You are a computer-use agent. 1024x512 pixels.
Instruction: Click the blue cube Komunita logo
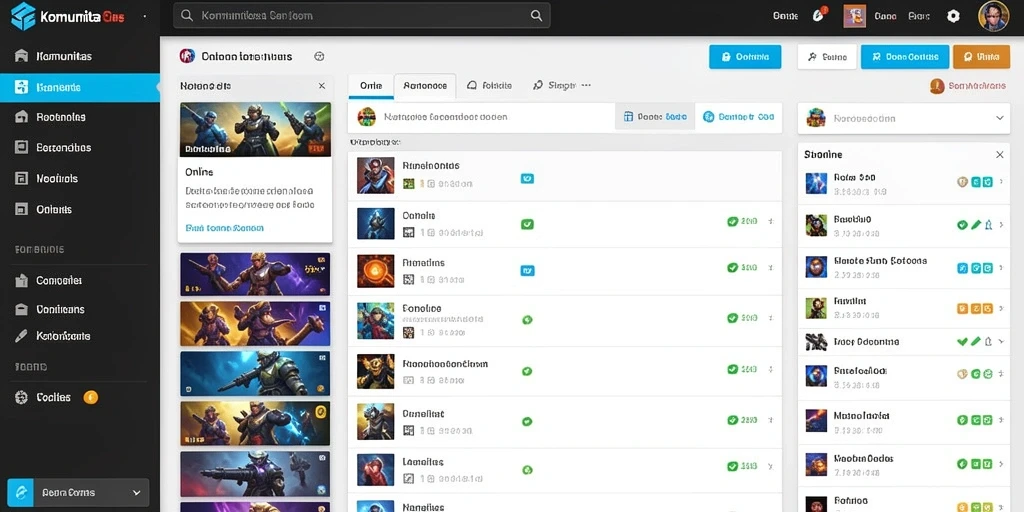click(x=23, y=16)
